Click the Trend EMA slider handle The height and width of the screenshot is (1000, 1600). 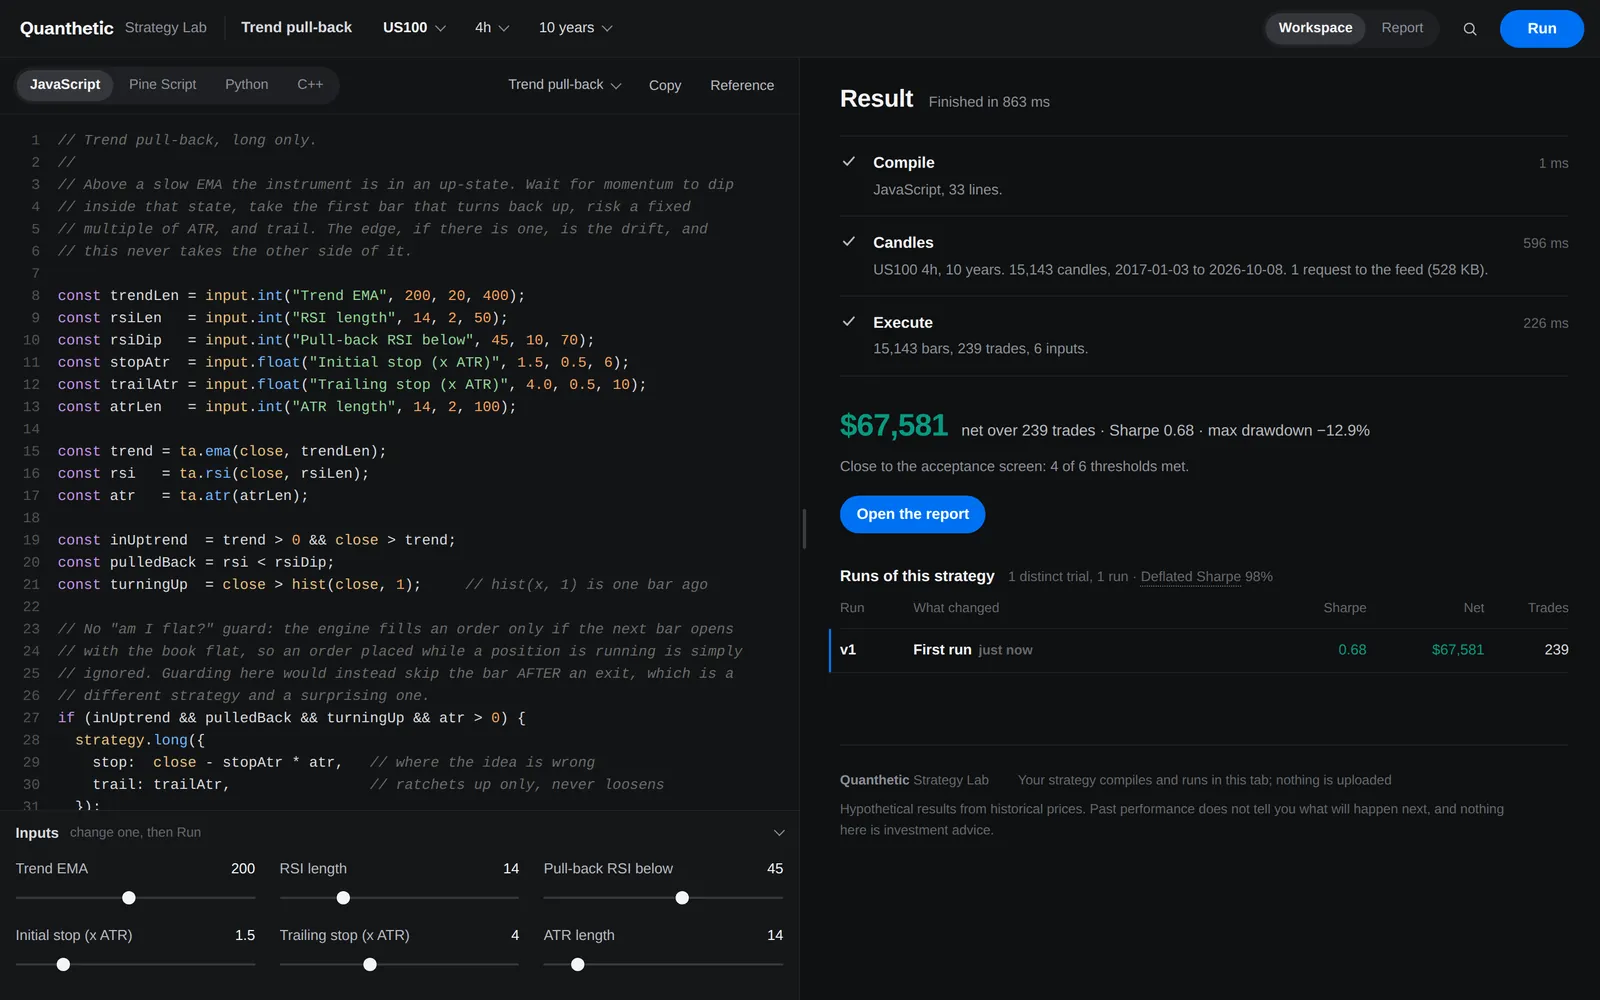click(129, 898)
